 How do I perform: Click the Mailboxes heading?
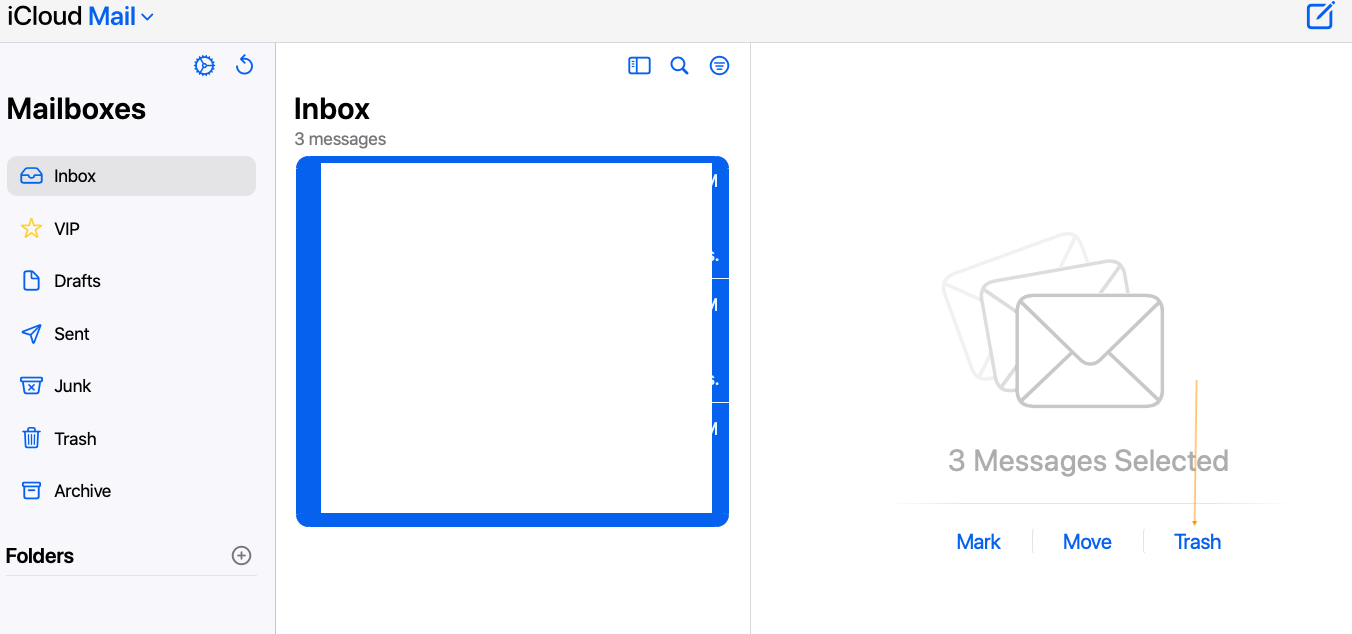click(x=76, y=109)
